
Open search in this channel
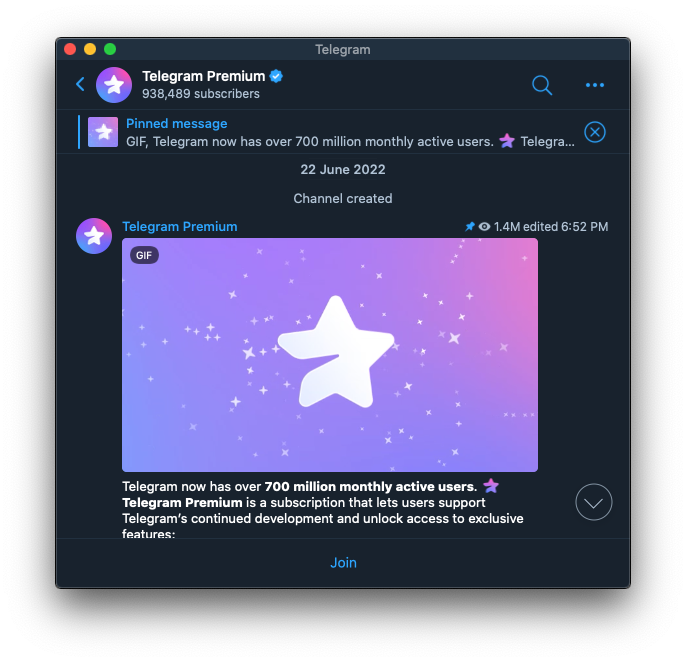pos(542,85)
